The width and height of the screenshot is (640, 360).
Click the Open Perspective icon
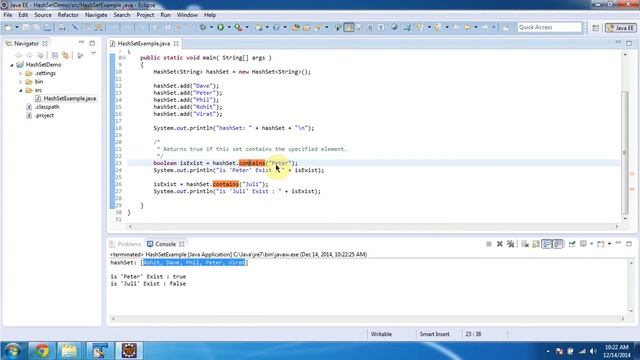click(x=596, y=28)
